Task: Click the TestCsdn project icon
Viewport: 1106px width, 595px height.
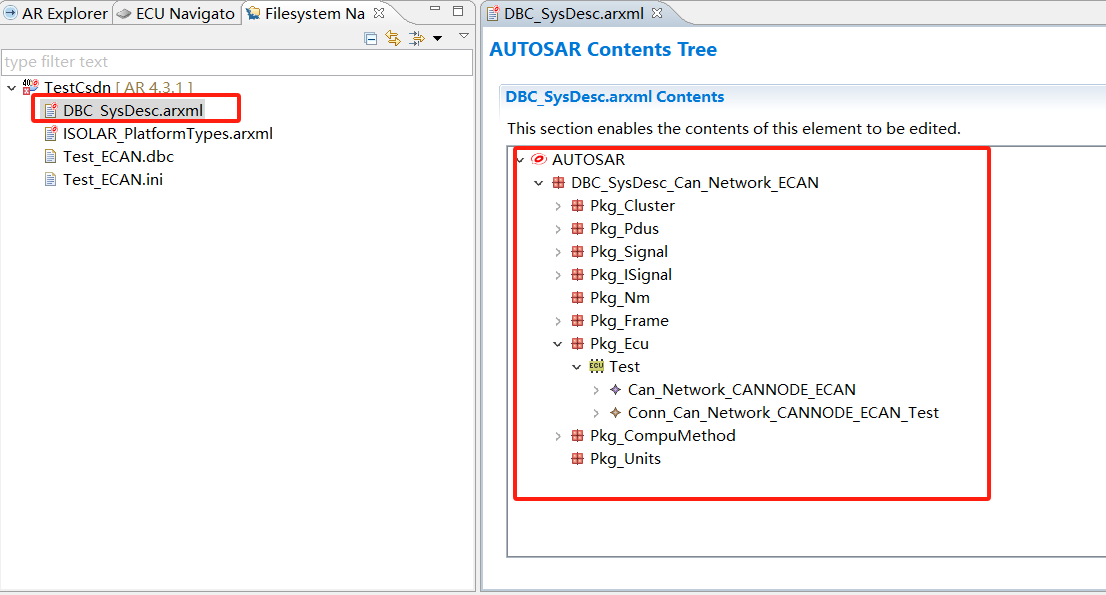Action: (31, 88)
